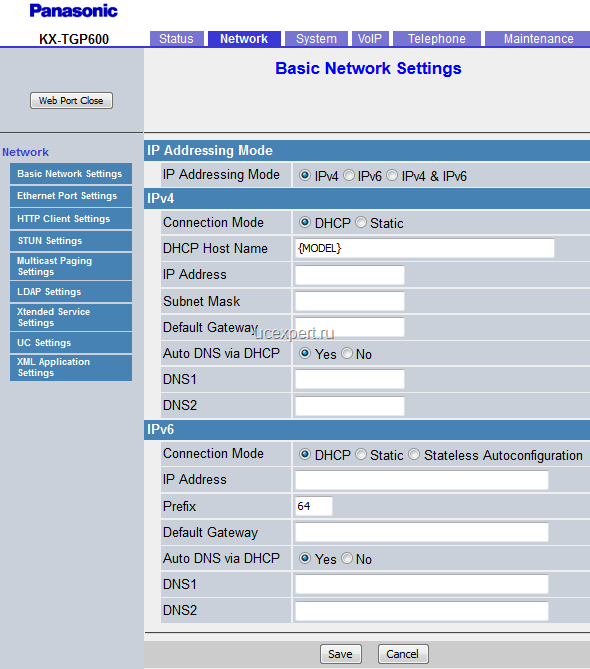Save the network settings

[340, 654]
